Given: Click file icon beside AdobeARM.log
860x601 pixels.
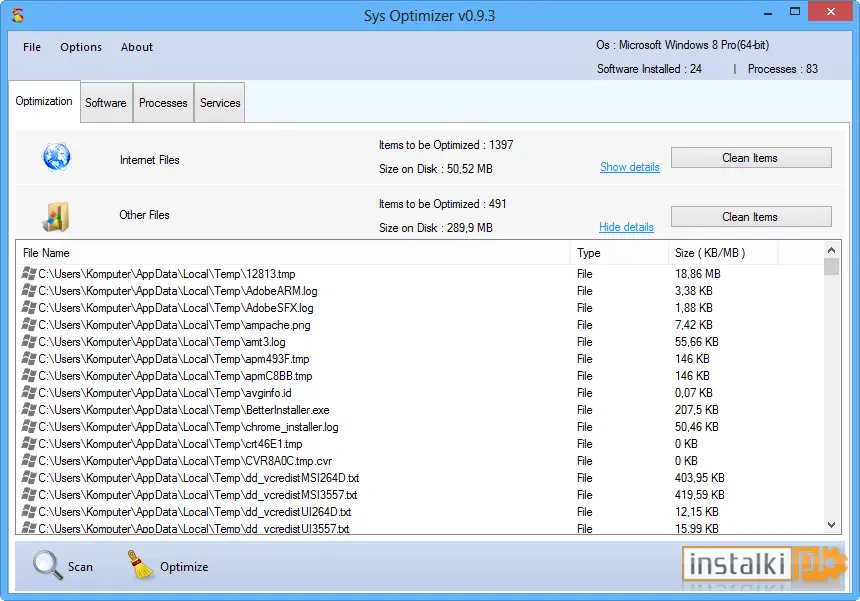Looking at the screenshot, I should coord(29,290).
